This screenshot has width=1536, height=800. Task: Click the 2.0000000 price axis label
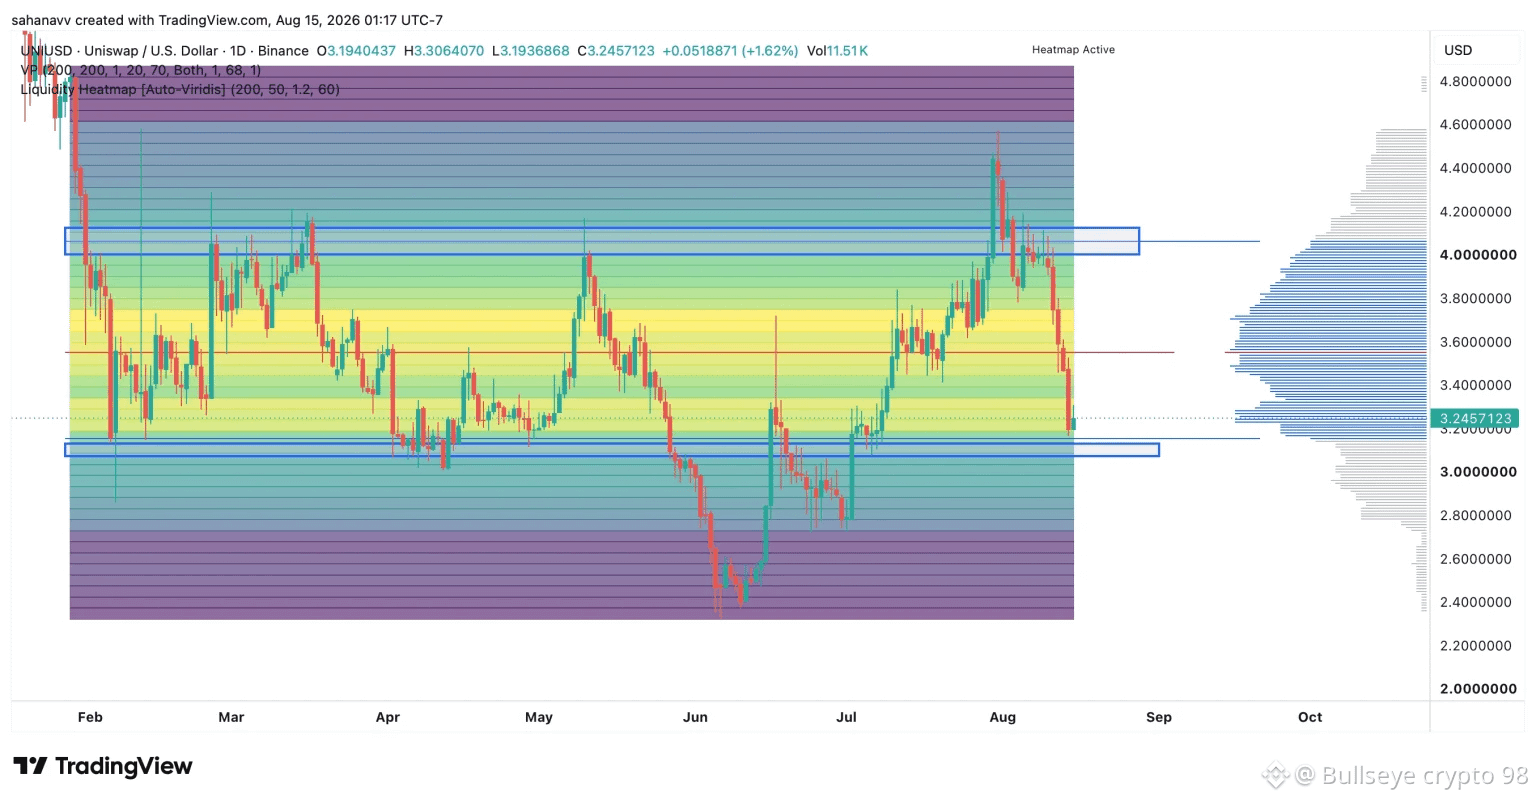[1478, 689]
